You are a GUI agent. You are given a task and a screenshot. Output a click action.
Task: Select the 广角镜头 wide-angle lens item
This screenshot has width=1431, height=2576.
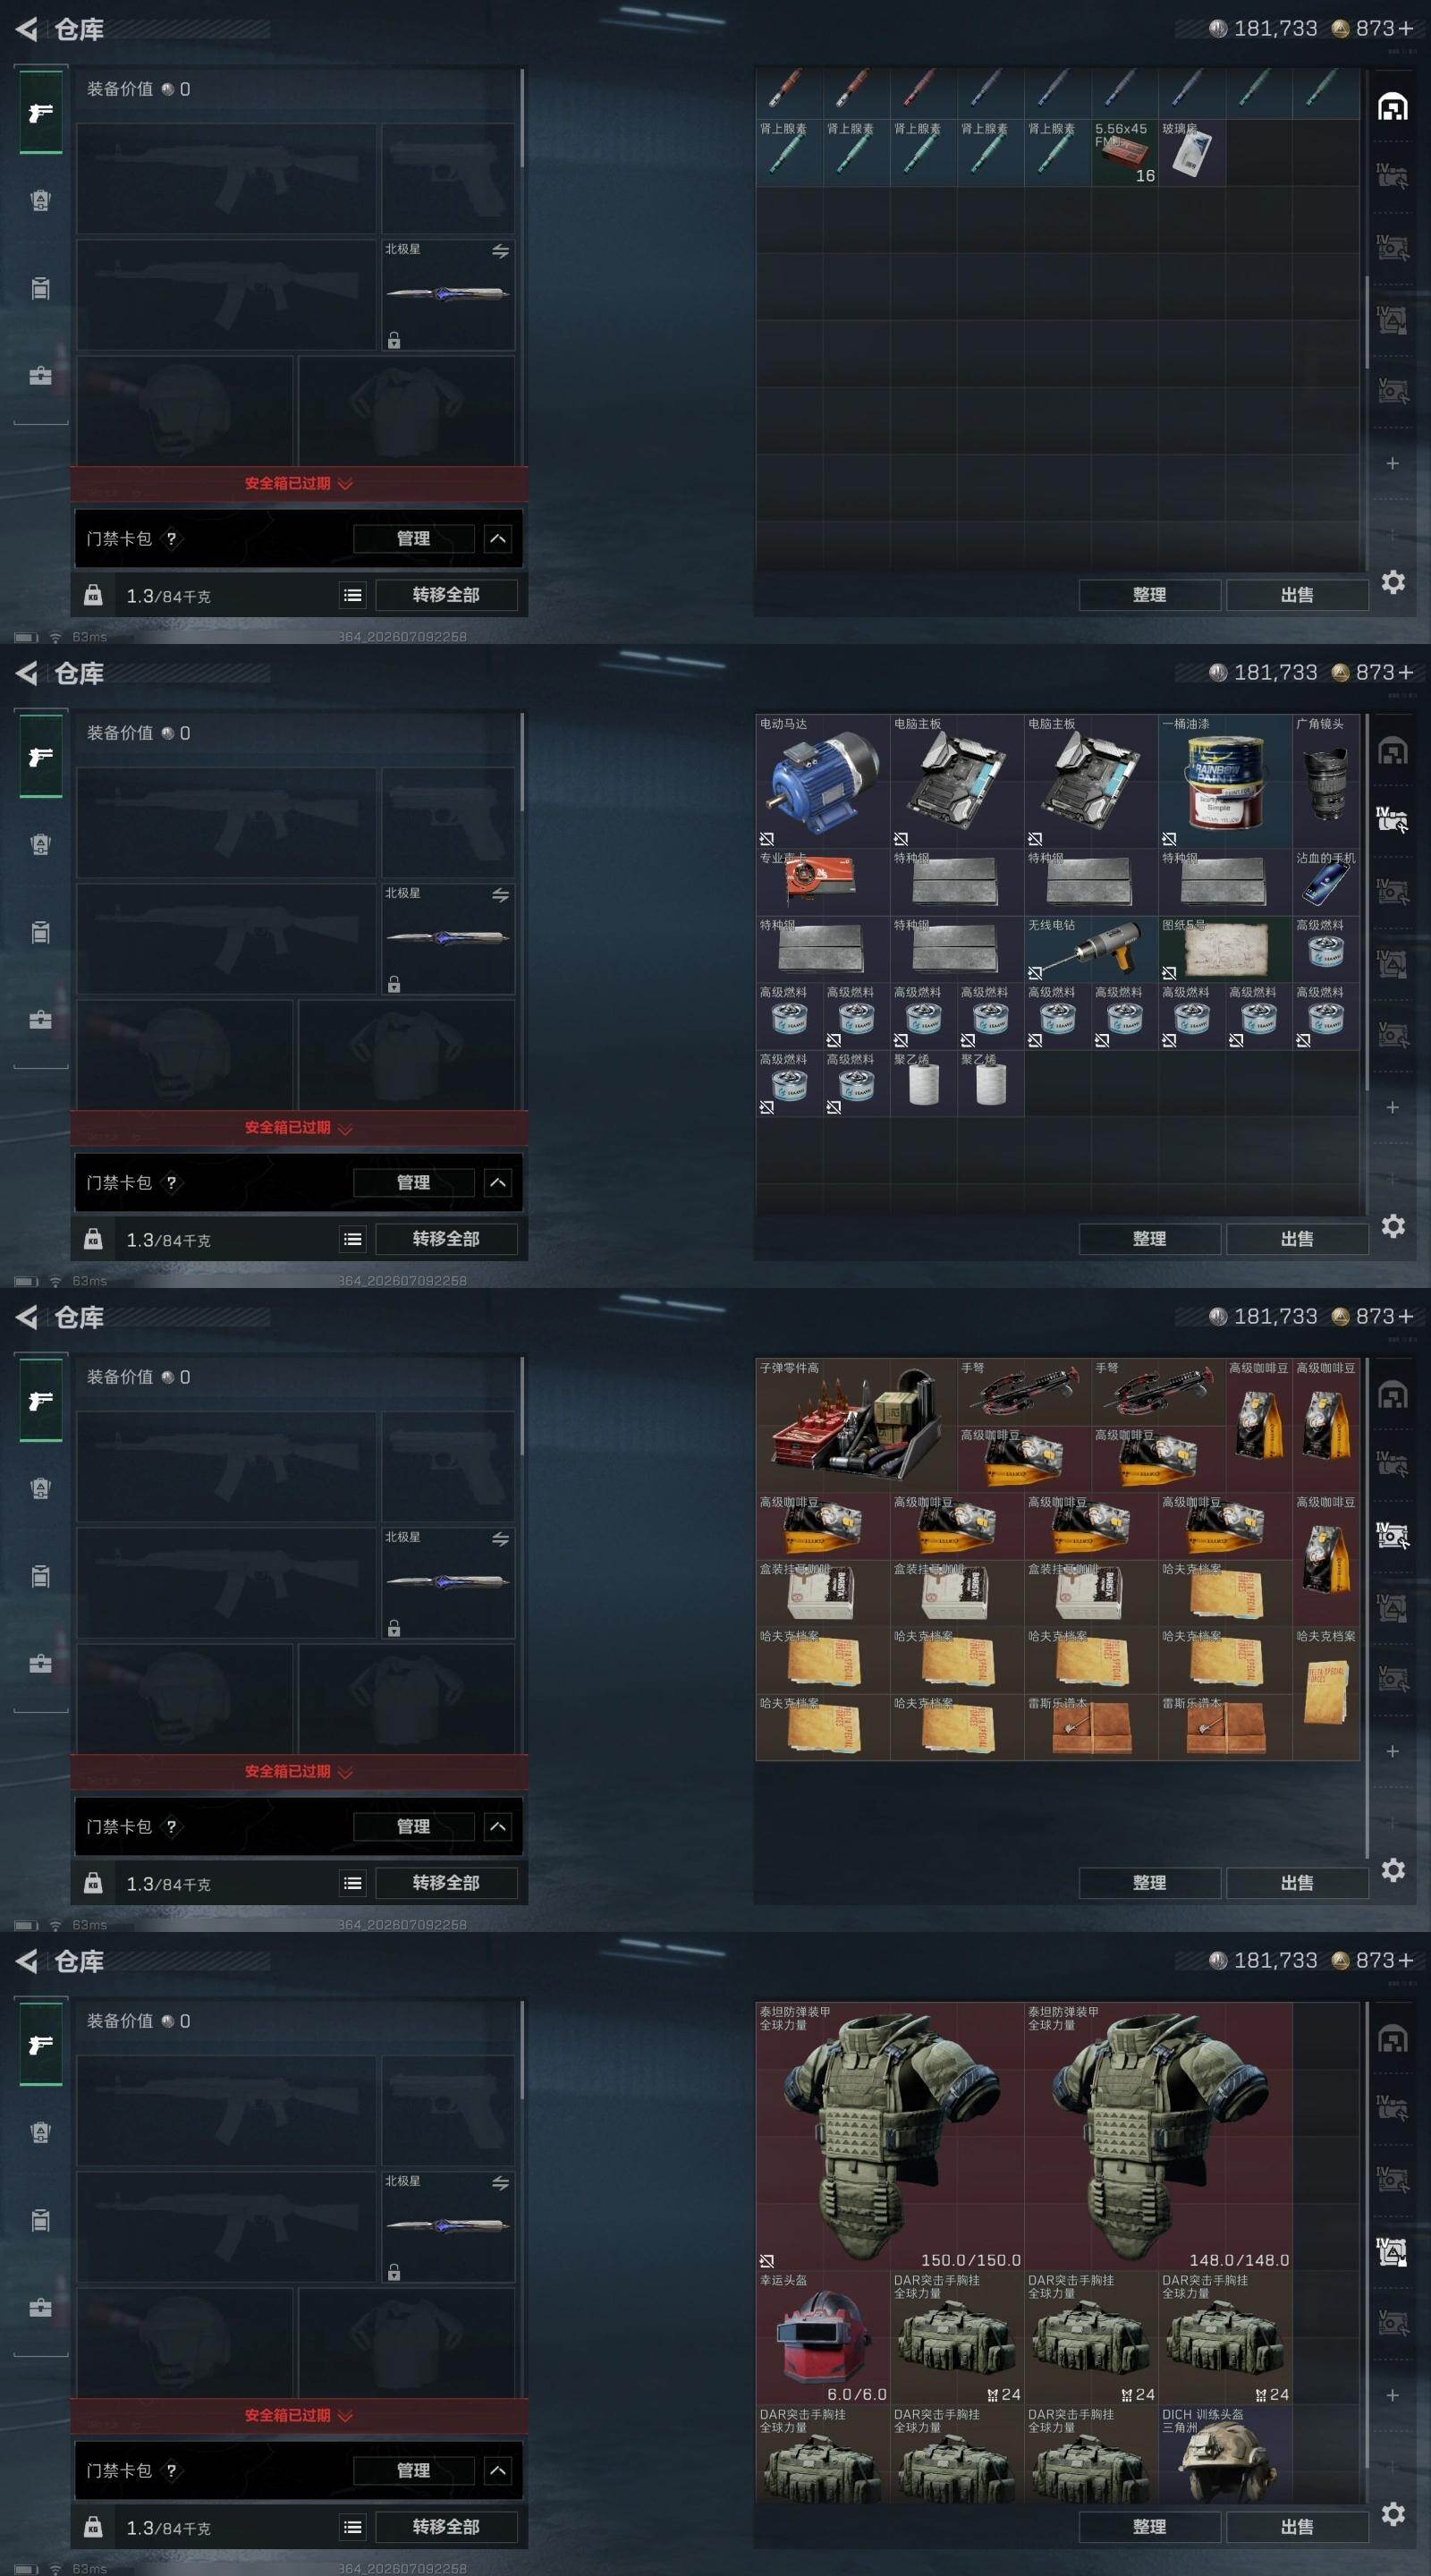click(1326, 781)
